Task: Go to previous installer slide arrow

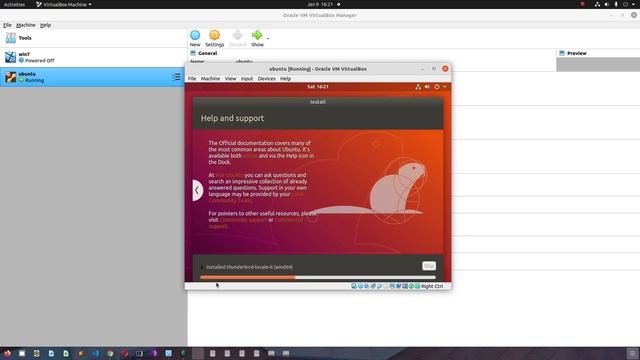Action: (x=198, y=190)
